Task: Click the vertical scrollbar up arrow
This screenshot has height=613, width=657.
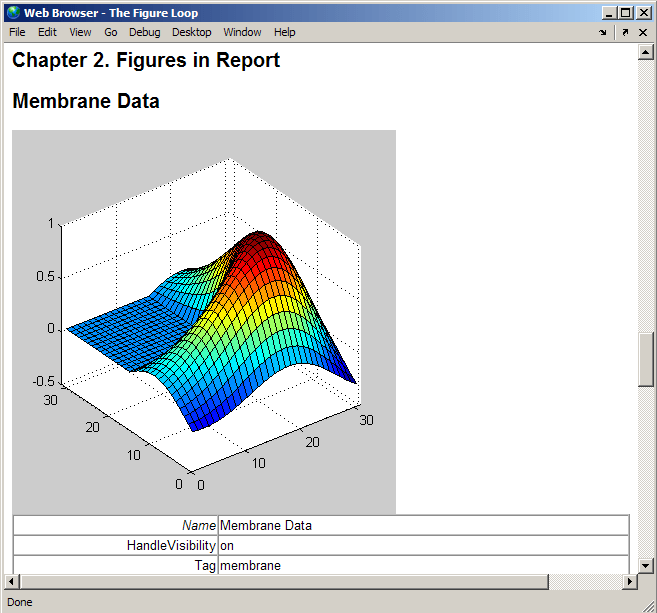Action: click(645, 52)
